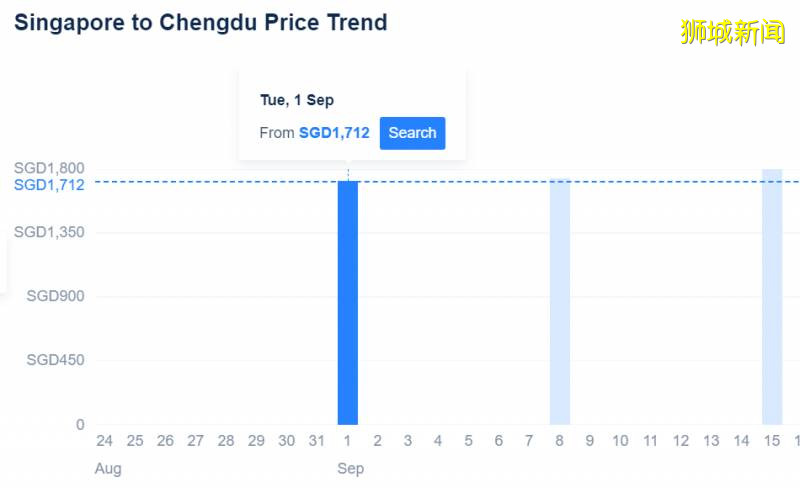
Task: Click the SGD1,800 axis label
Action: point(49,168)
